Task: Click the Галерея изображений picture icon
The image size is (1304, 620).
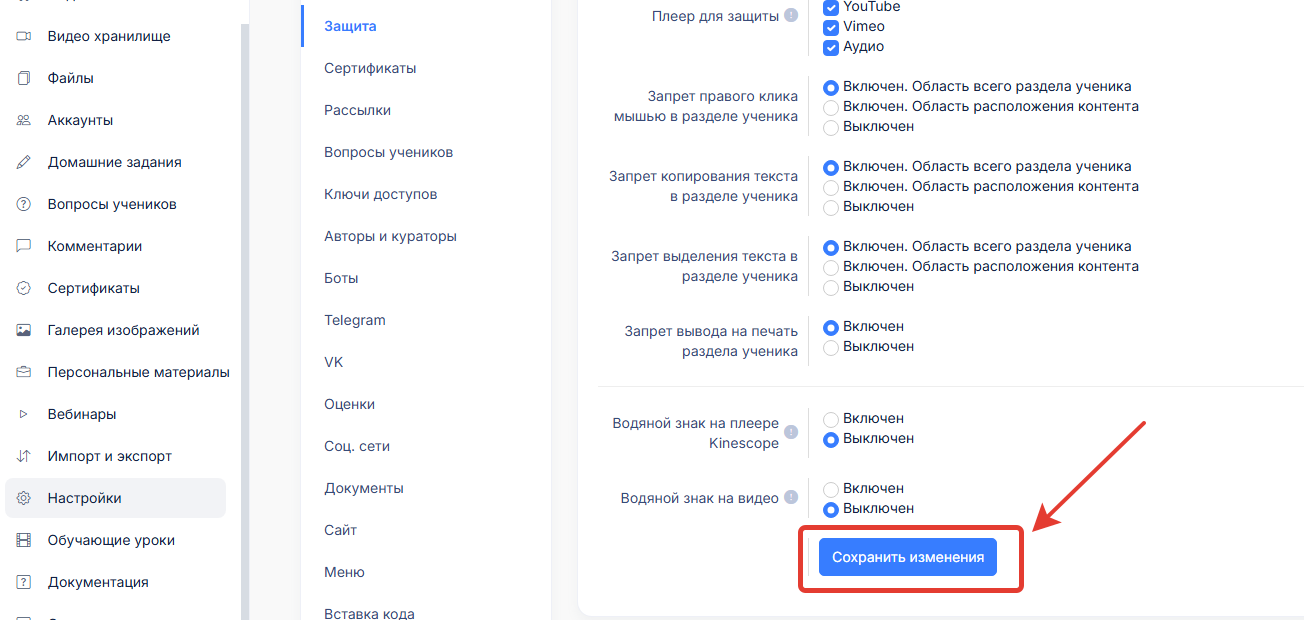Action: (x=24, y=330)
